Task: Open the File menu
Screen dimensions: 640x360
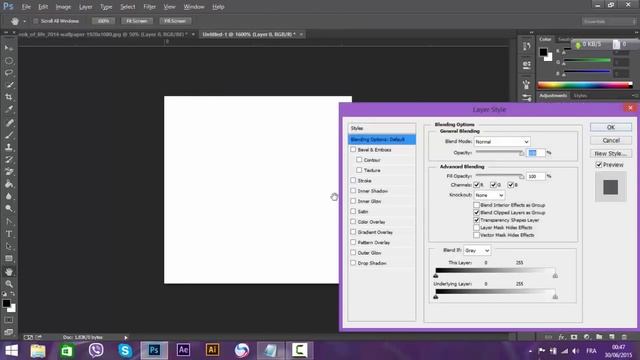Action: 26,7
